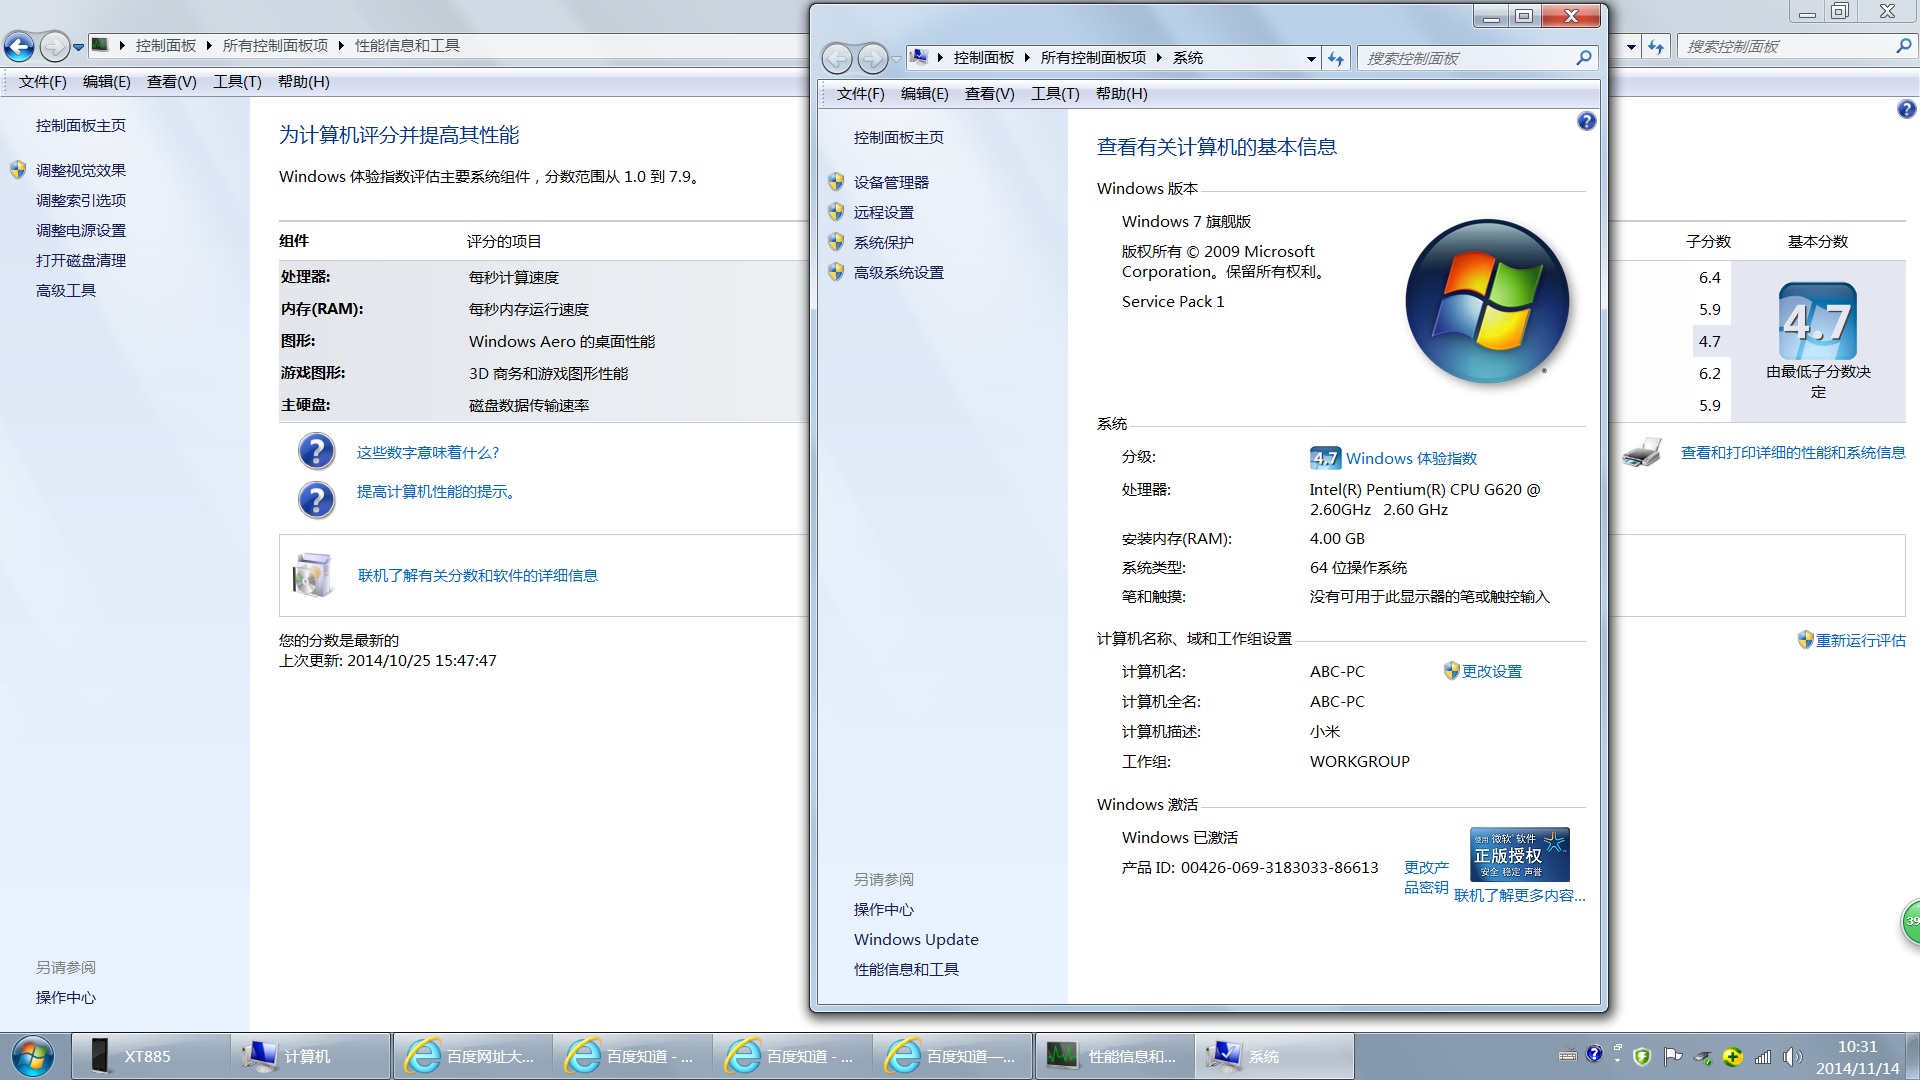Screen dimensions: 1920x1080
Task: Click the Windows 体验指数 link
Action: 1411,458
